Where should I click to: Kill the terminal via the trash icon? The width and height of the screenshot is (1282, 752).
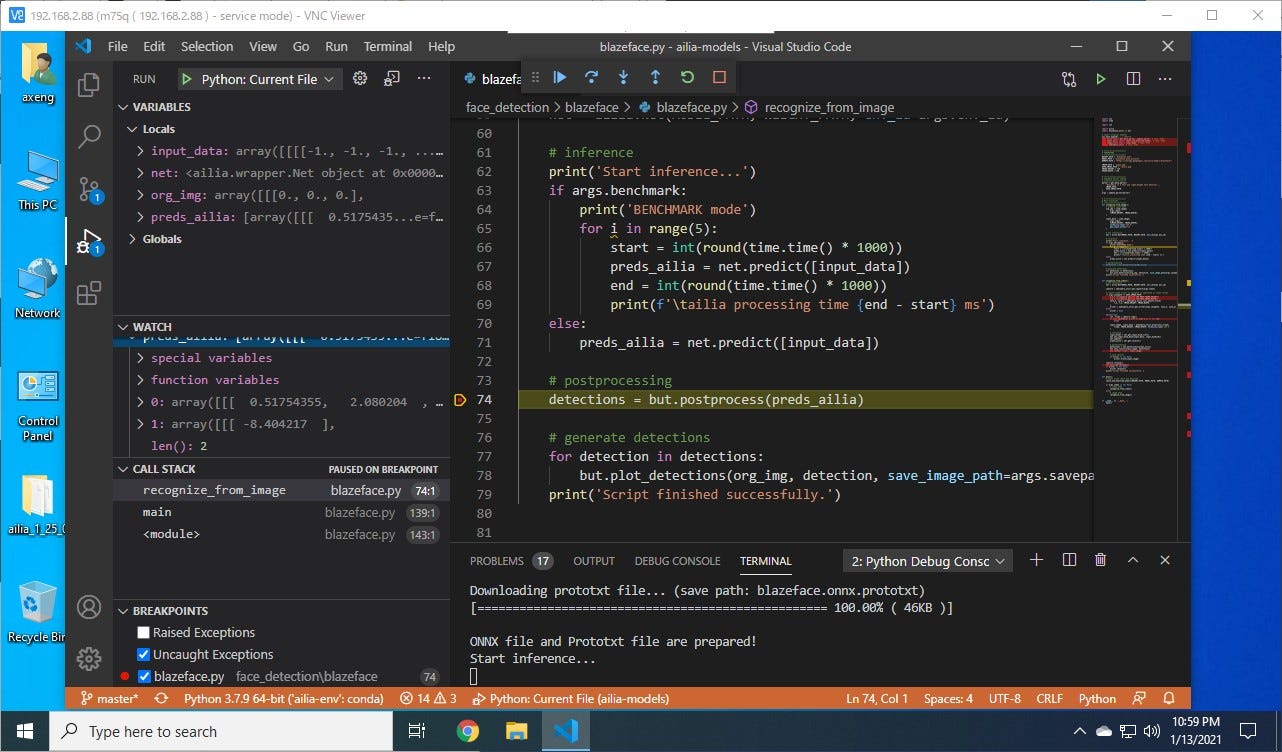click(1100, 560)
